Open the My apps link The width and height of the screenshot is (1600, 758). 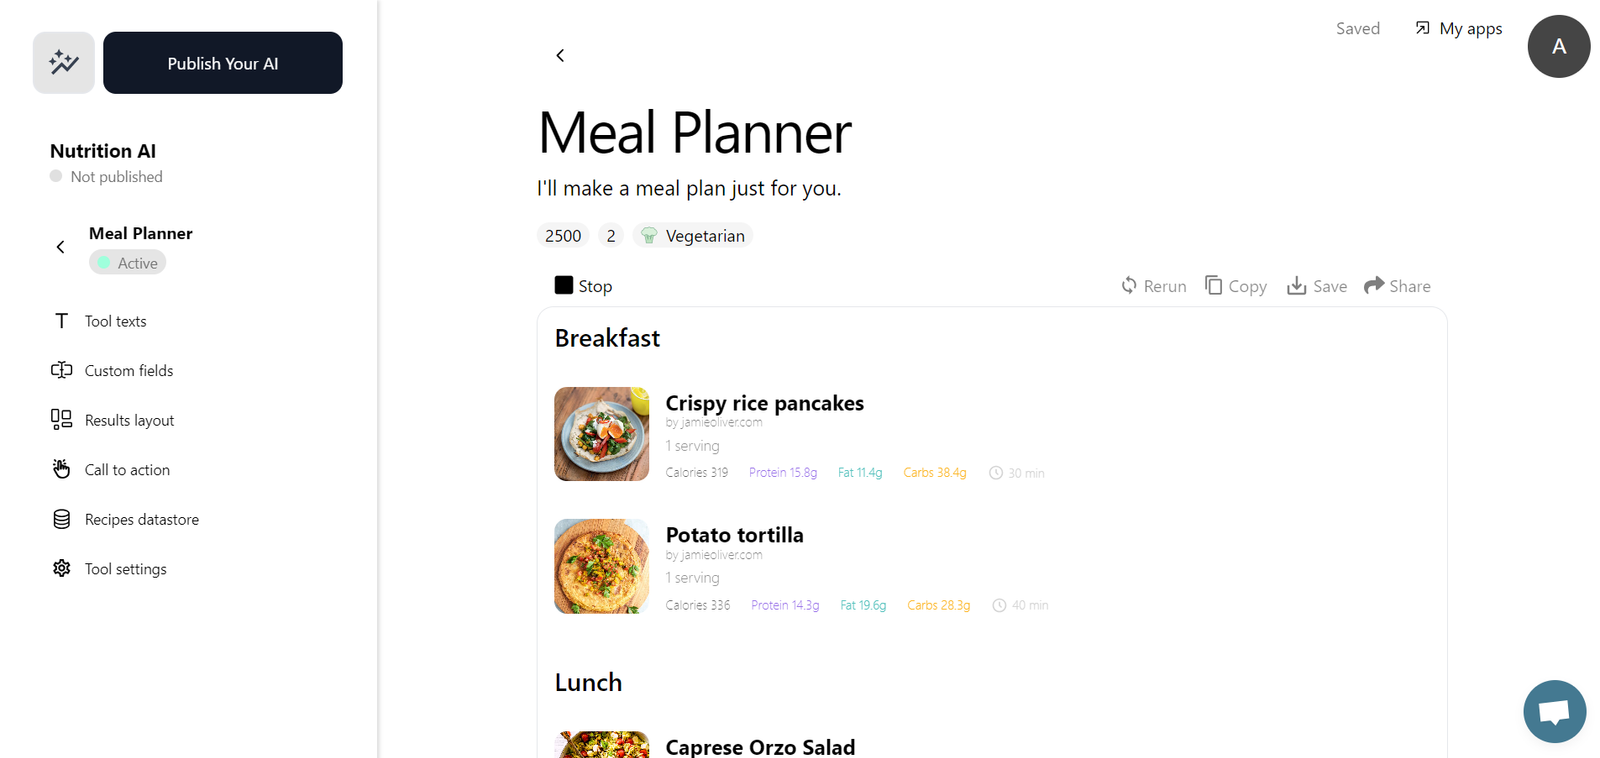pos(1458,29)
